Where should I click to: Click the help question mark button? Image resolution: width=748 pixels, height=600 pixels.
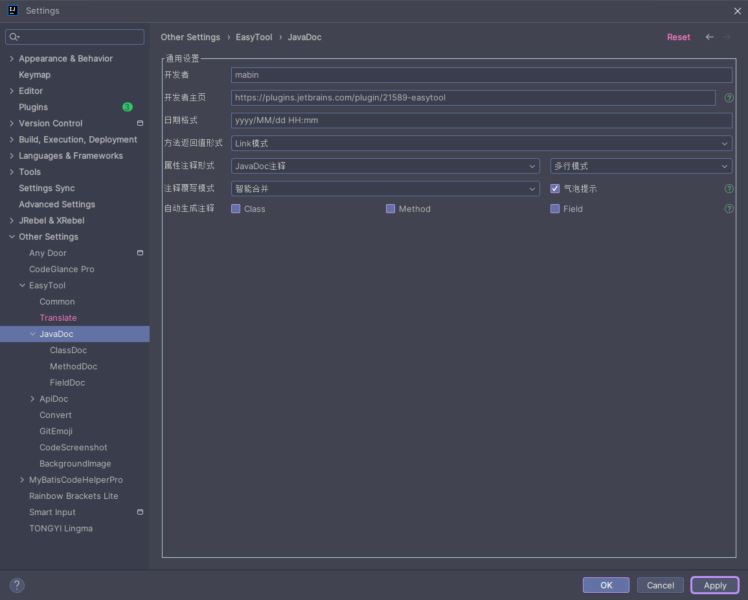(17, 585)
